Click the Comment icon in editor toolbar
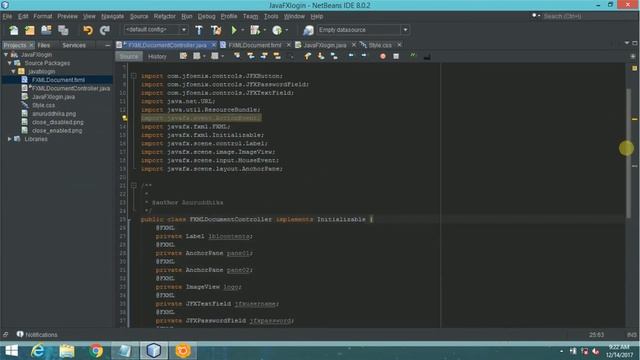 pyautogui.click(x=413, y=56)
